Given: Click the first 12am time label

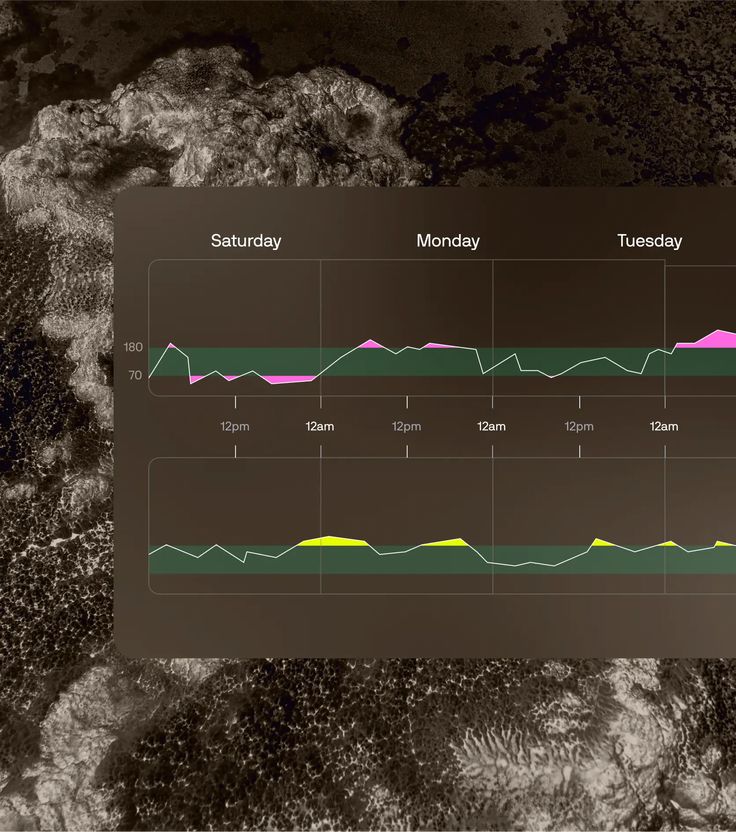Looking at the screenshot, I should [x=320, y=426].
